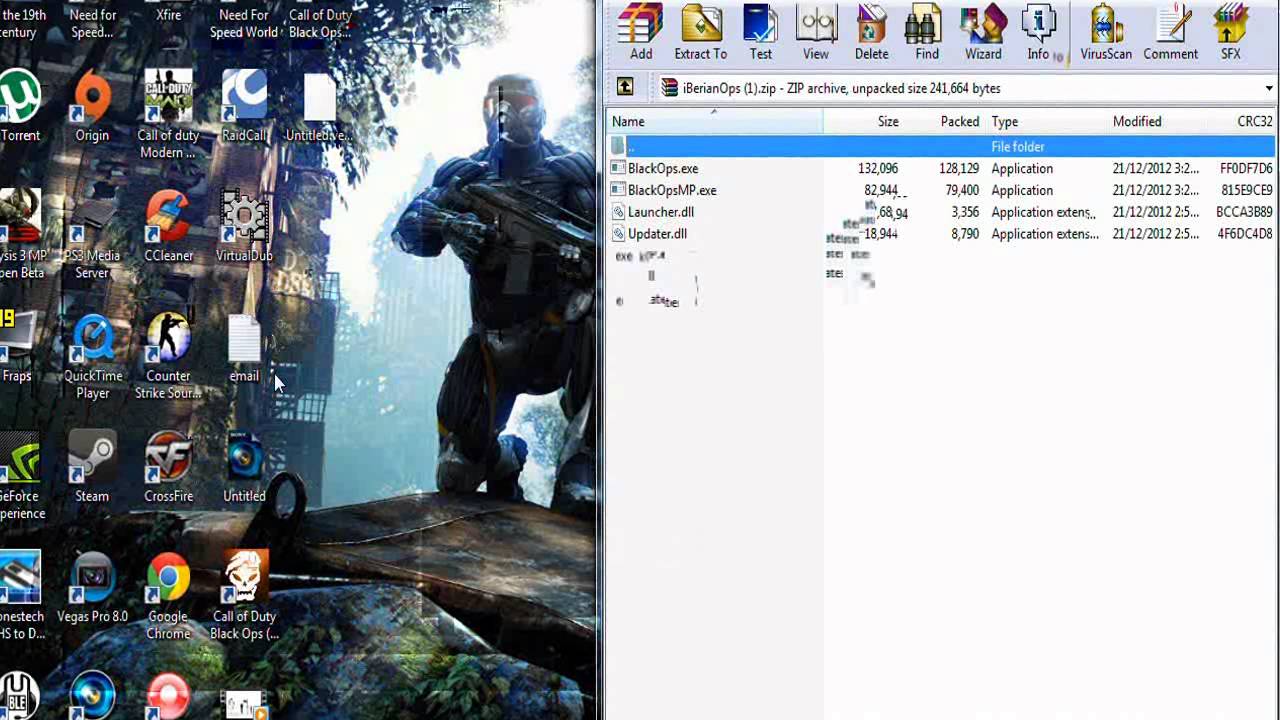Open the View tool in WinRAR
The width and height of the screenshot is (1280, 720).
click(x=816, y=33)
